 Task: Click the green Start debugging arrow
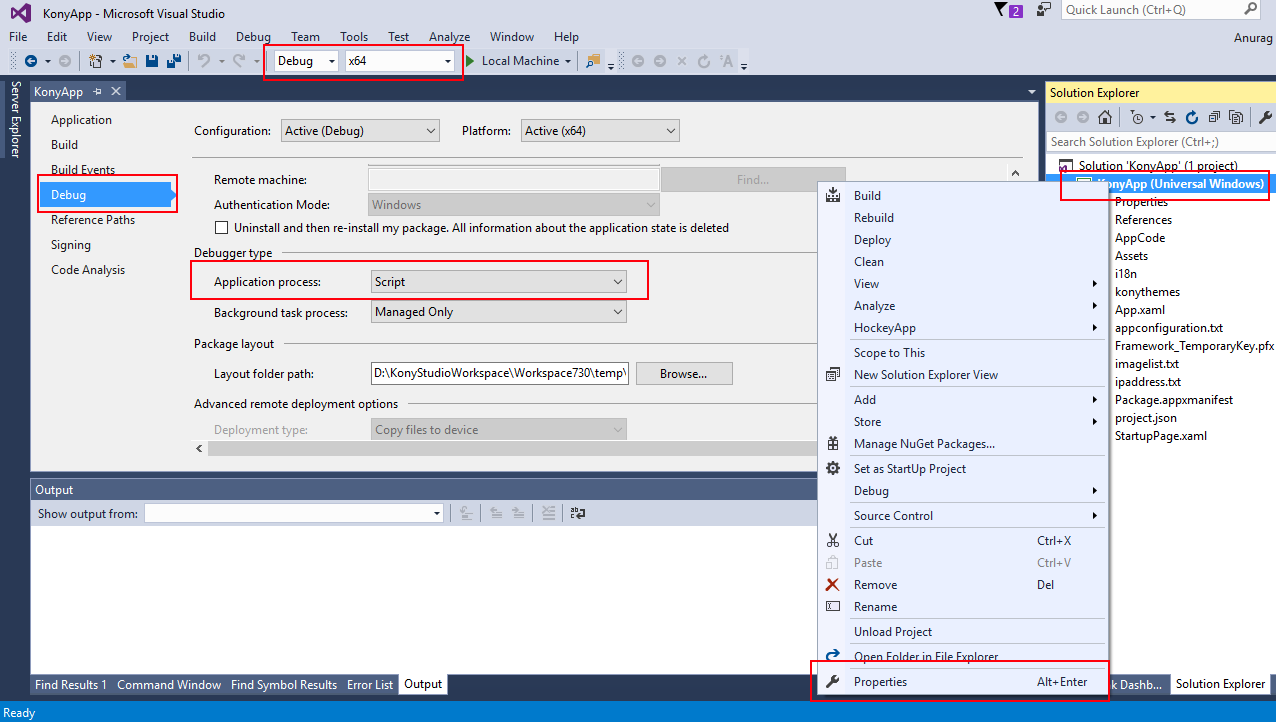(x=470, y=61)
